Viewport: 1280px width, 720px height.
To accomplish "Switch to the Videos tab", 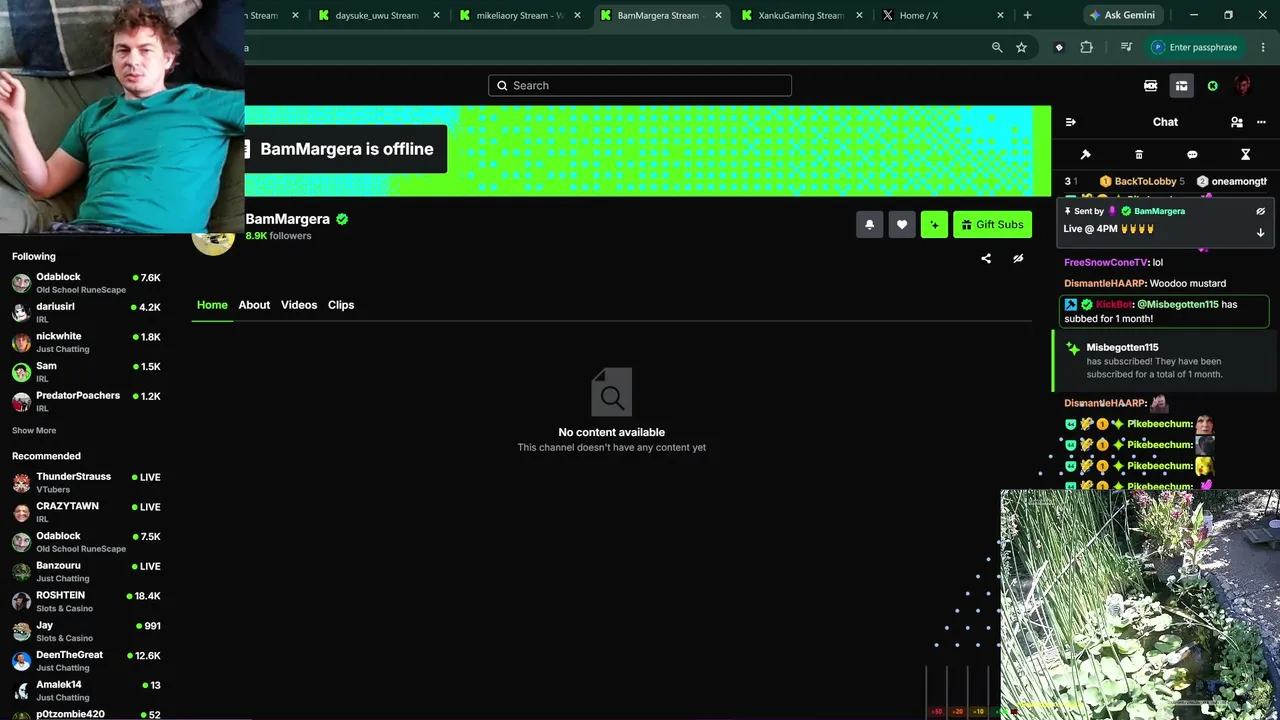I will click(299, 305).
